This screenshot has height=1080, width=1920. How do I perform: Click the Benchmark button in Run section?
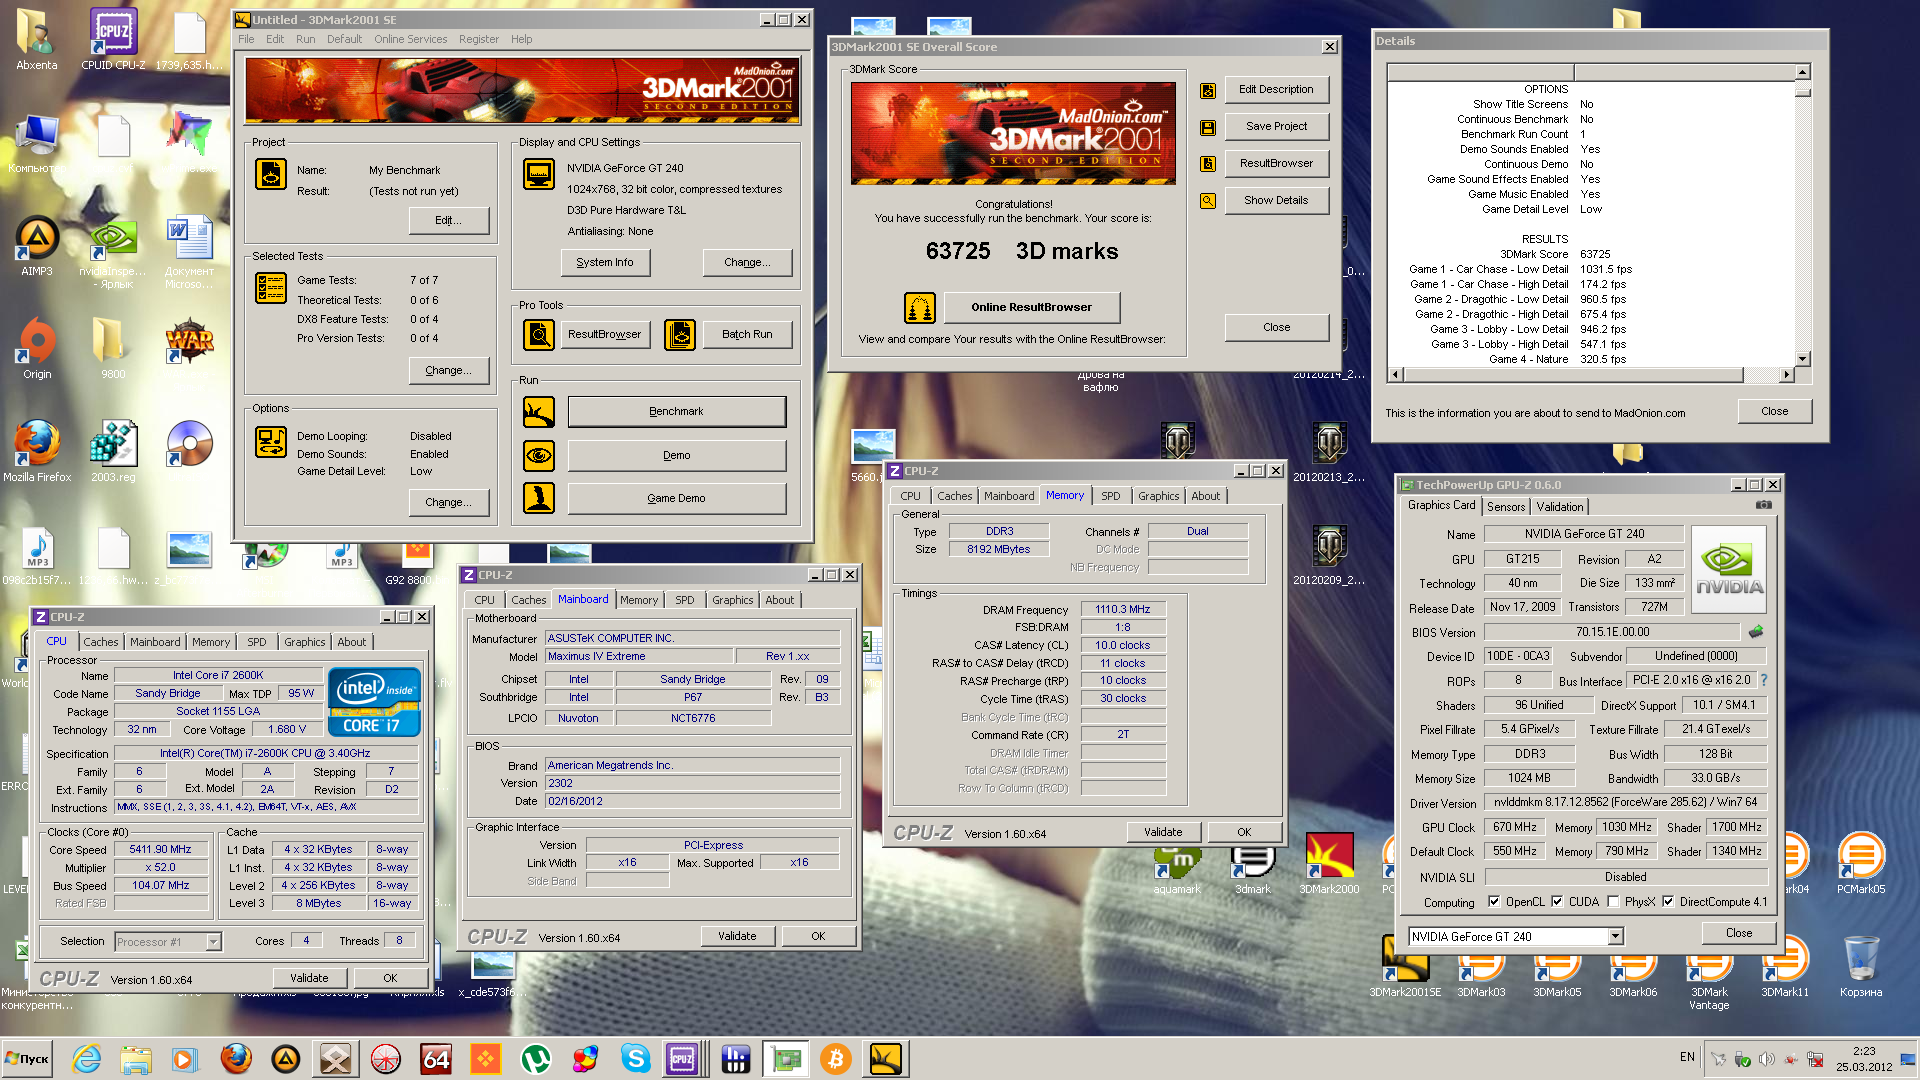click(x=676, y=412)
